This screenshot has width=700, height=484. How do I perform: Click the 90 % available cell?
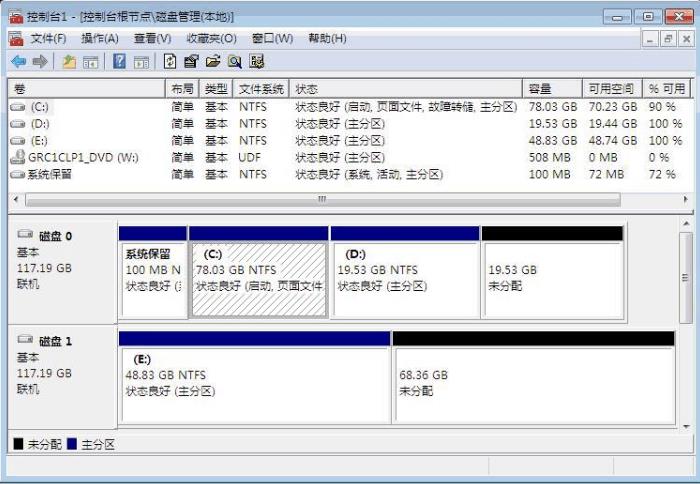point(662,107)
